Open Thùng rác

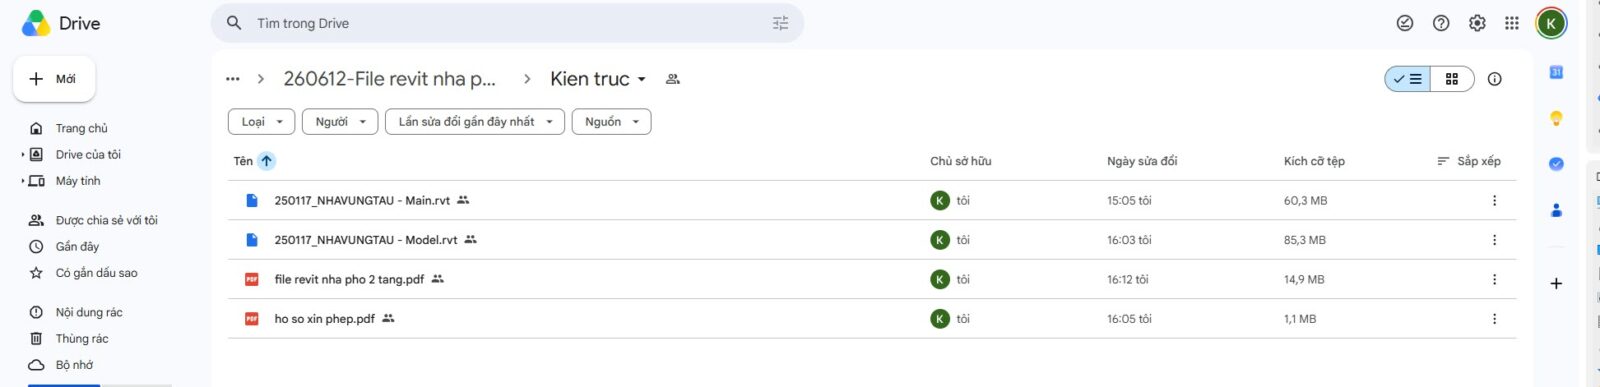[x=82, y=339]
